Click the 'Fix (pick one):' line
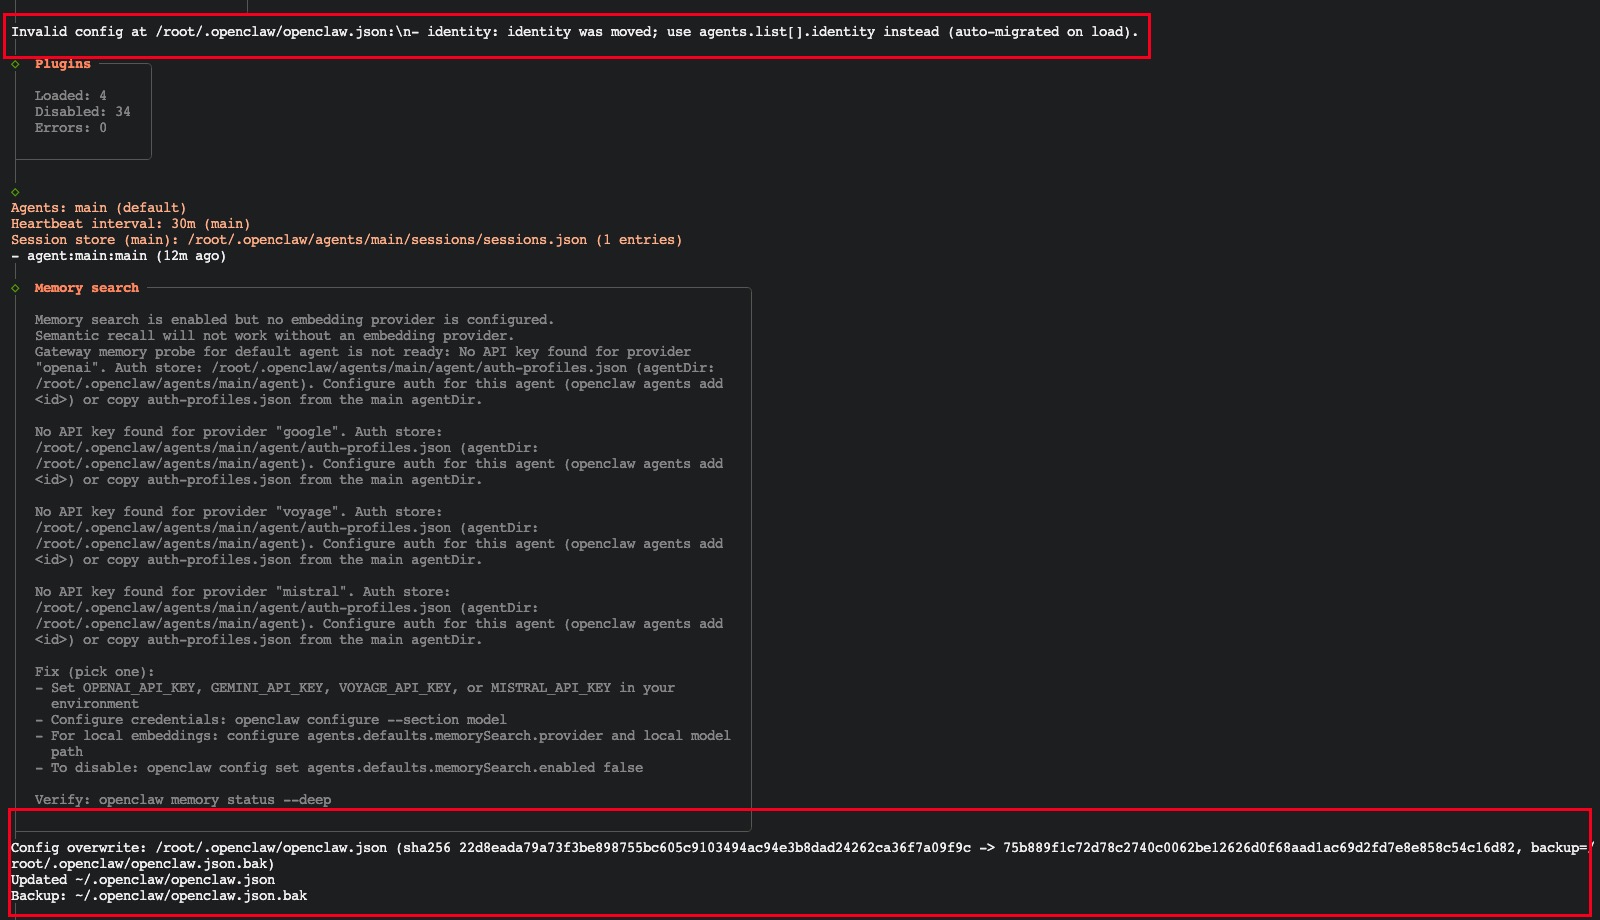The image size is (1600, 920). (94, 672)
